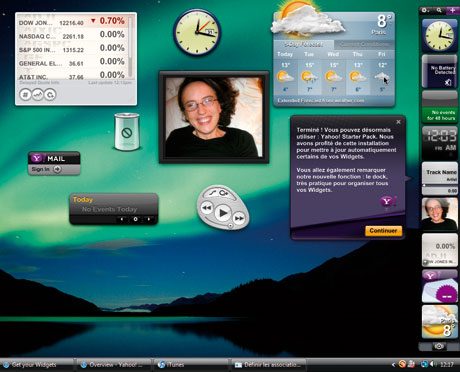460x372 pixels.
Task: Click the Yahoo Y! logo in popup
Action: [387, 201]
